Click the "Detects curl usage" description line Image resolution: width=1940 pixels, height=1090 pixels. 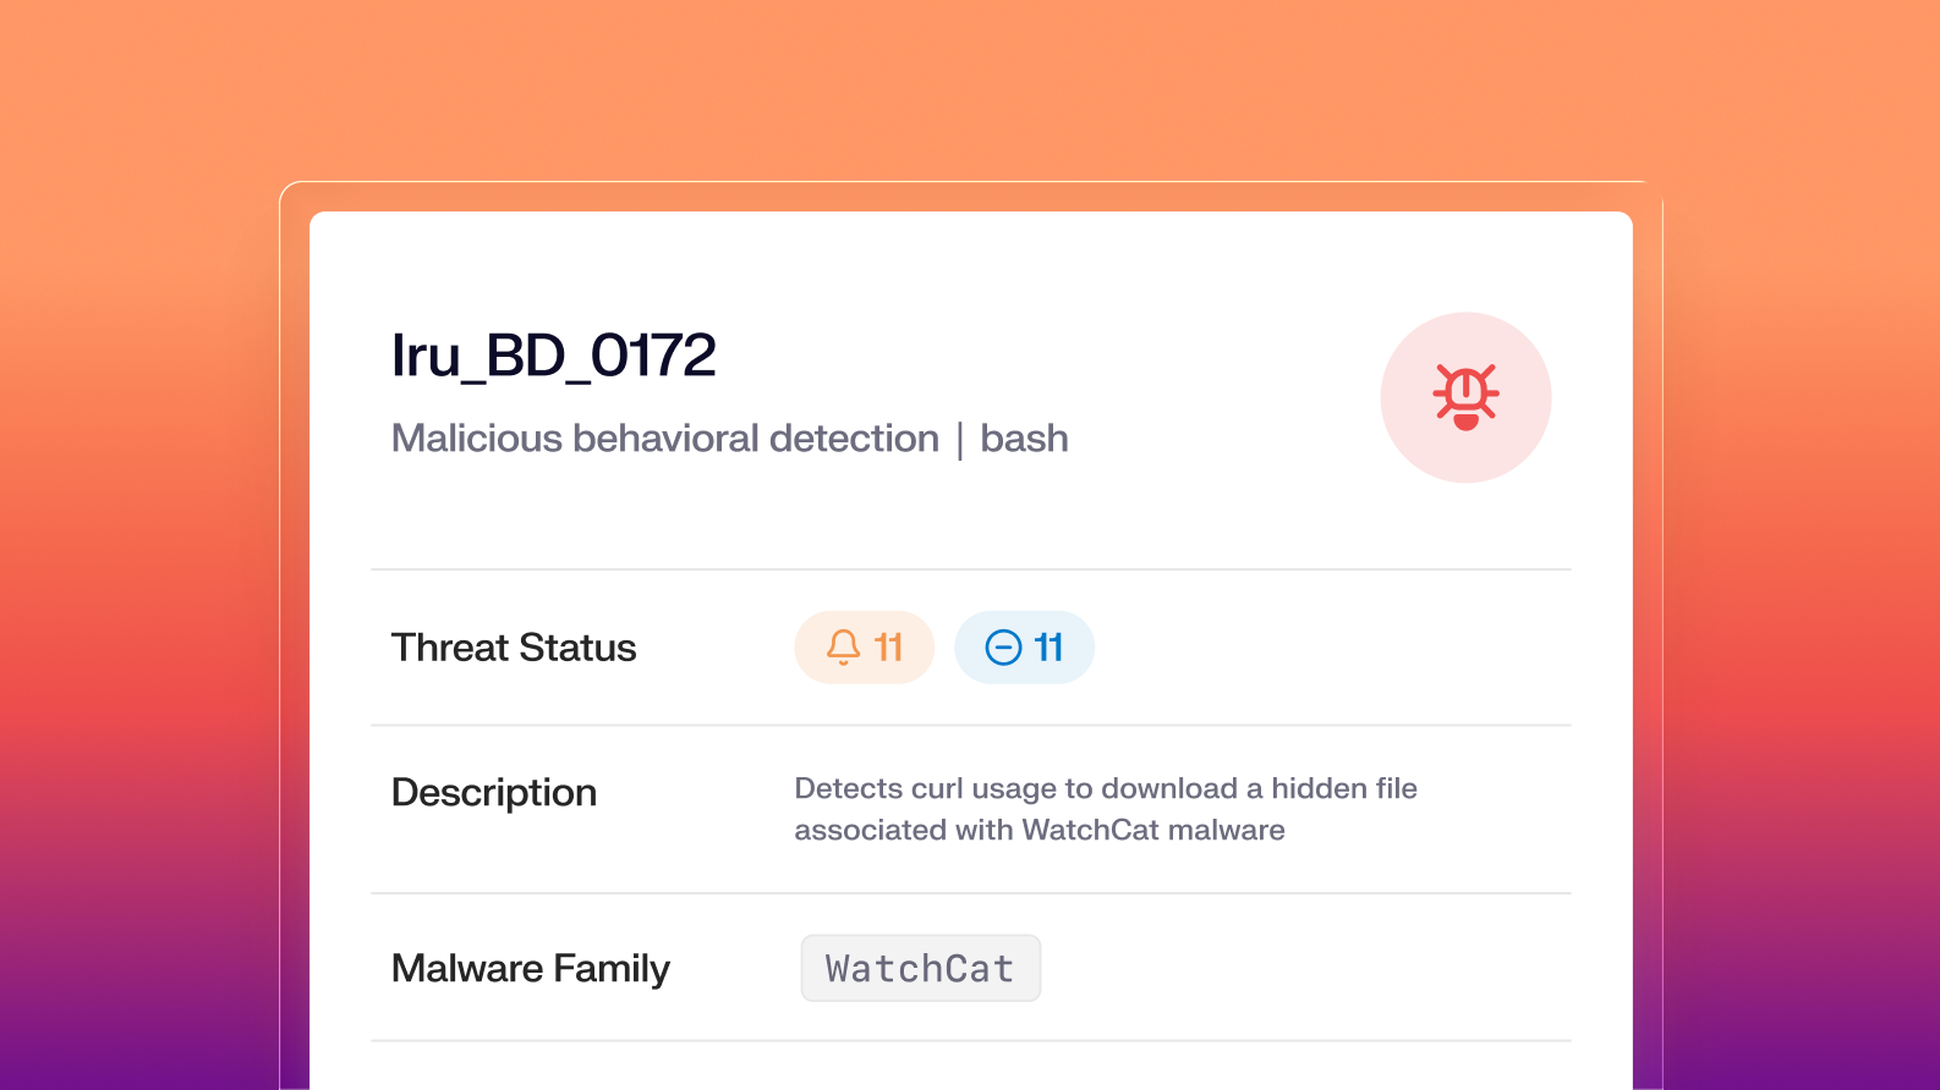click(1105, 788)
